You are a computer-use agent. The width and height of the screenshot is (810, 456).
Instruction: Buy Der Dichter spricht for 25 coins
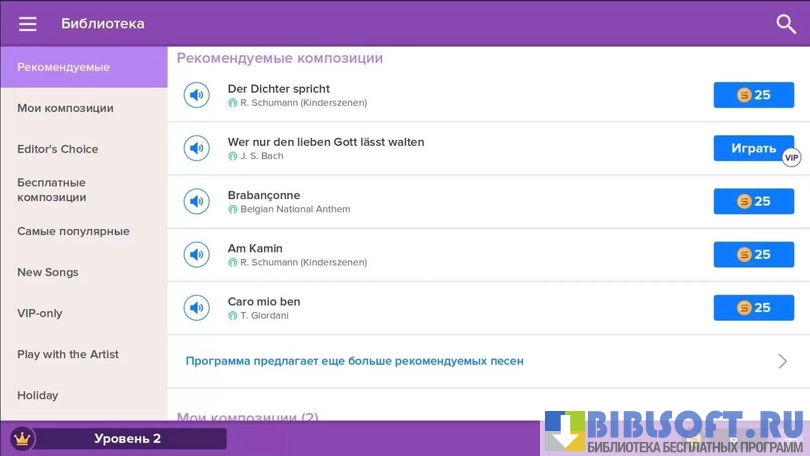[753, 95]
